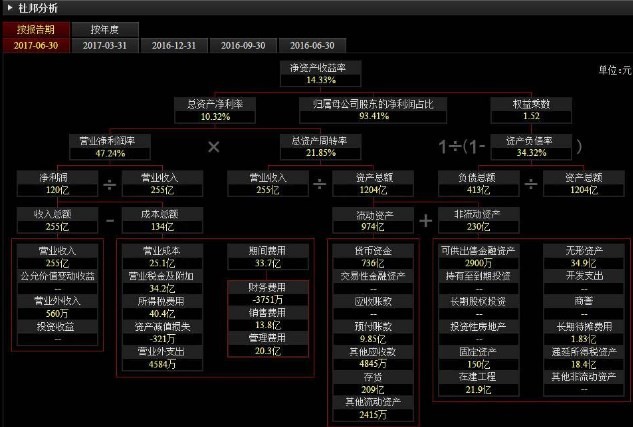Click the 营业净利润率 47.24% box

110,147
